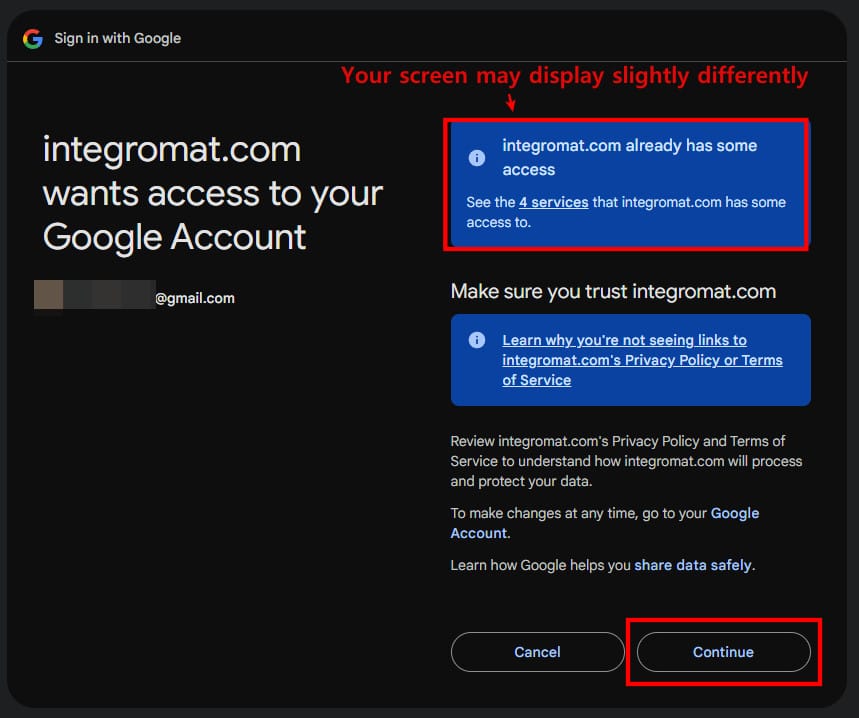Click info icon beside the 'Learn why' link
Viewport: 859px width, 718px height.
click(x=477, y=340)
